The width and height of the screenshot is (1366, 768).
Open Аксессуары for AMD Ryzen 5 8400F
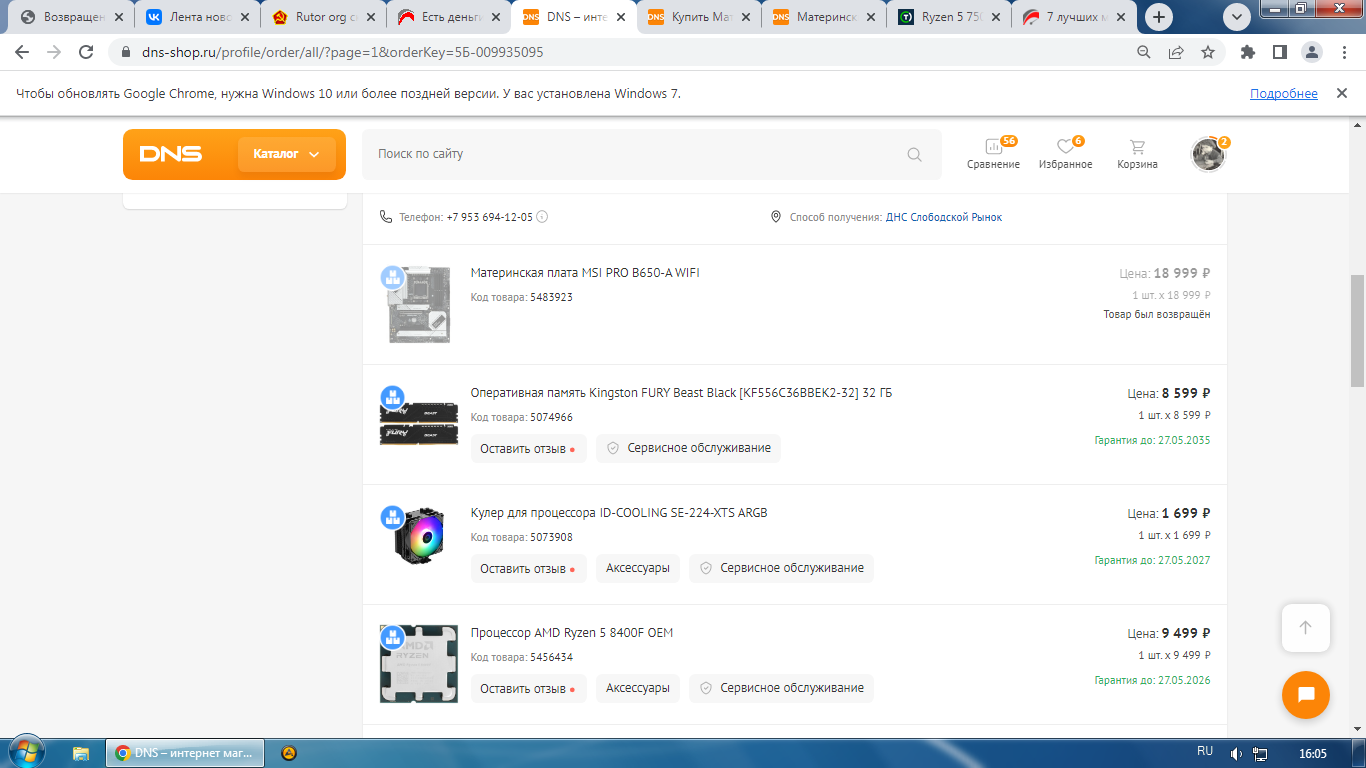pos(638,688)
